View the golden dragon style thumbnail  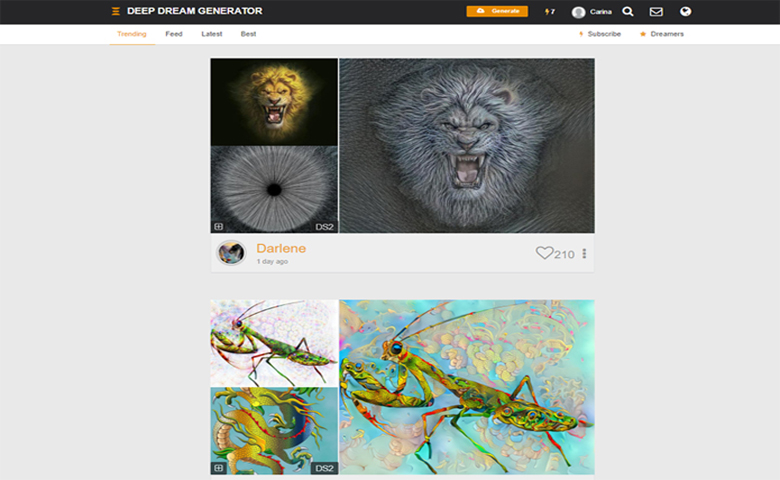pos(274,431)
